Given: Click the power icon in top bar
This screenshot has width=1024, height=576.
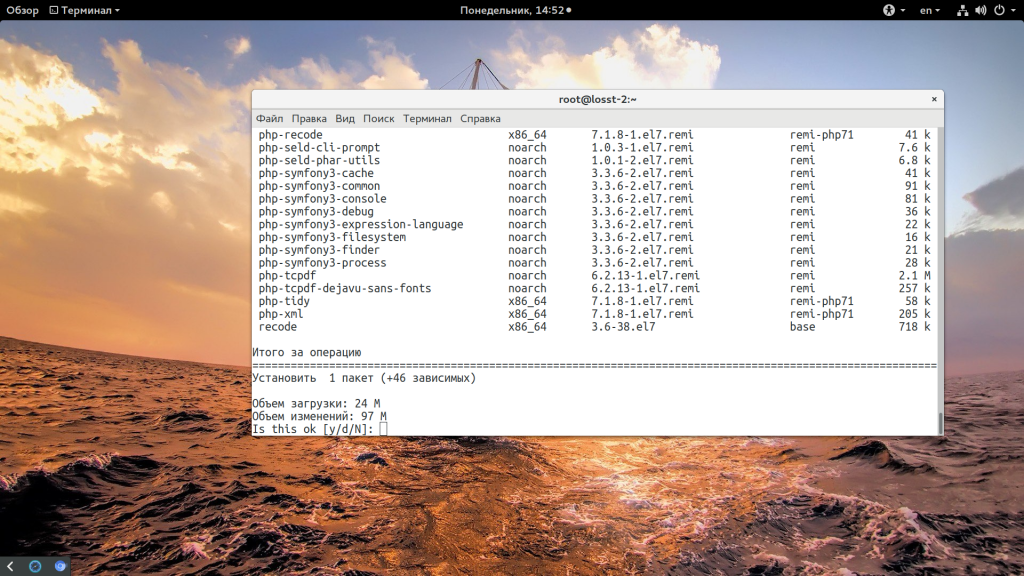Looking at the screenshot, I should click(x=997, y=10).
